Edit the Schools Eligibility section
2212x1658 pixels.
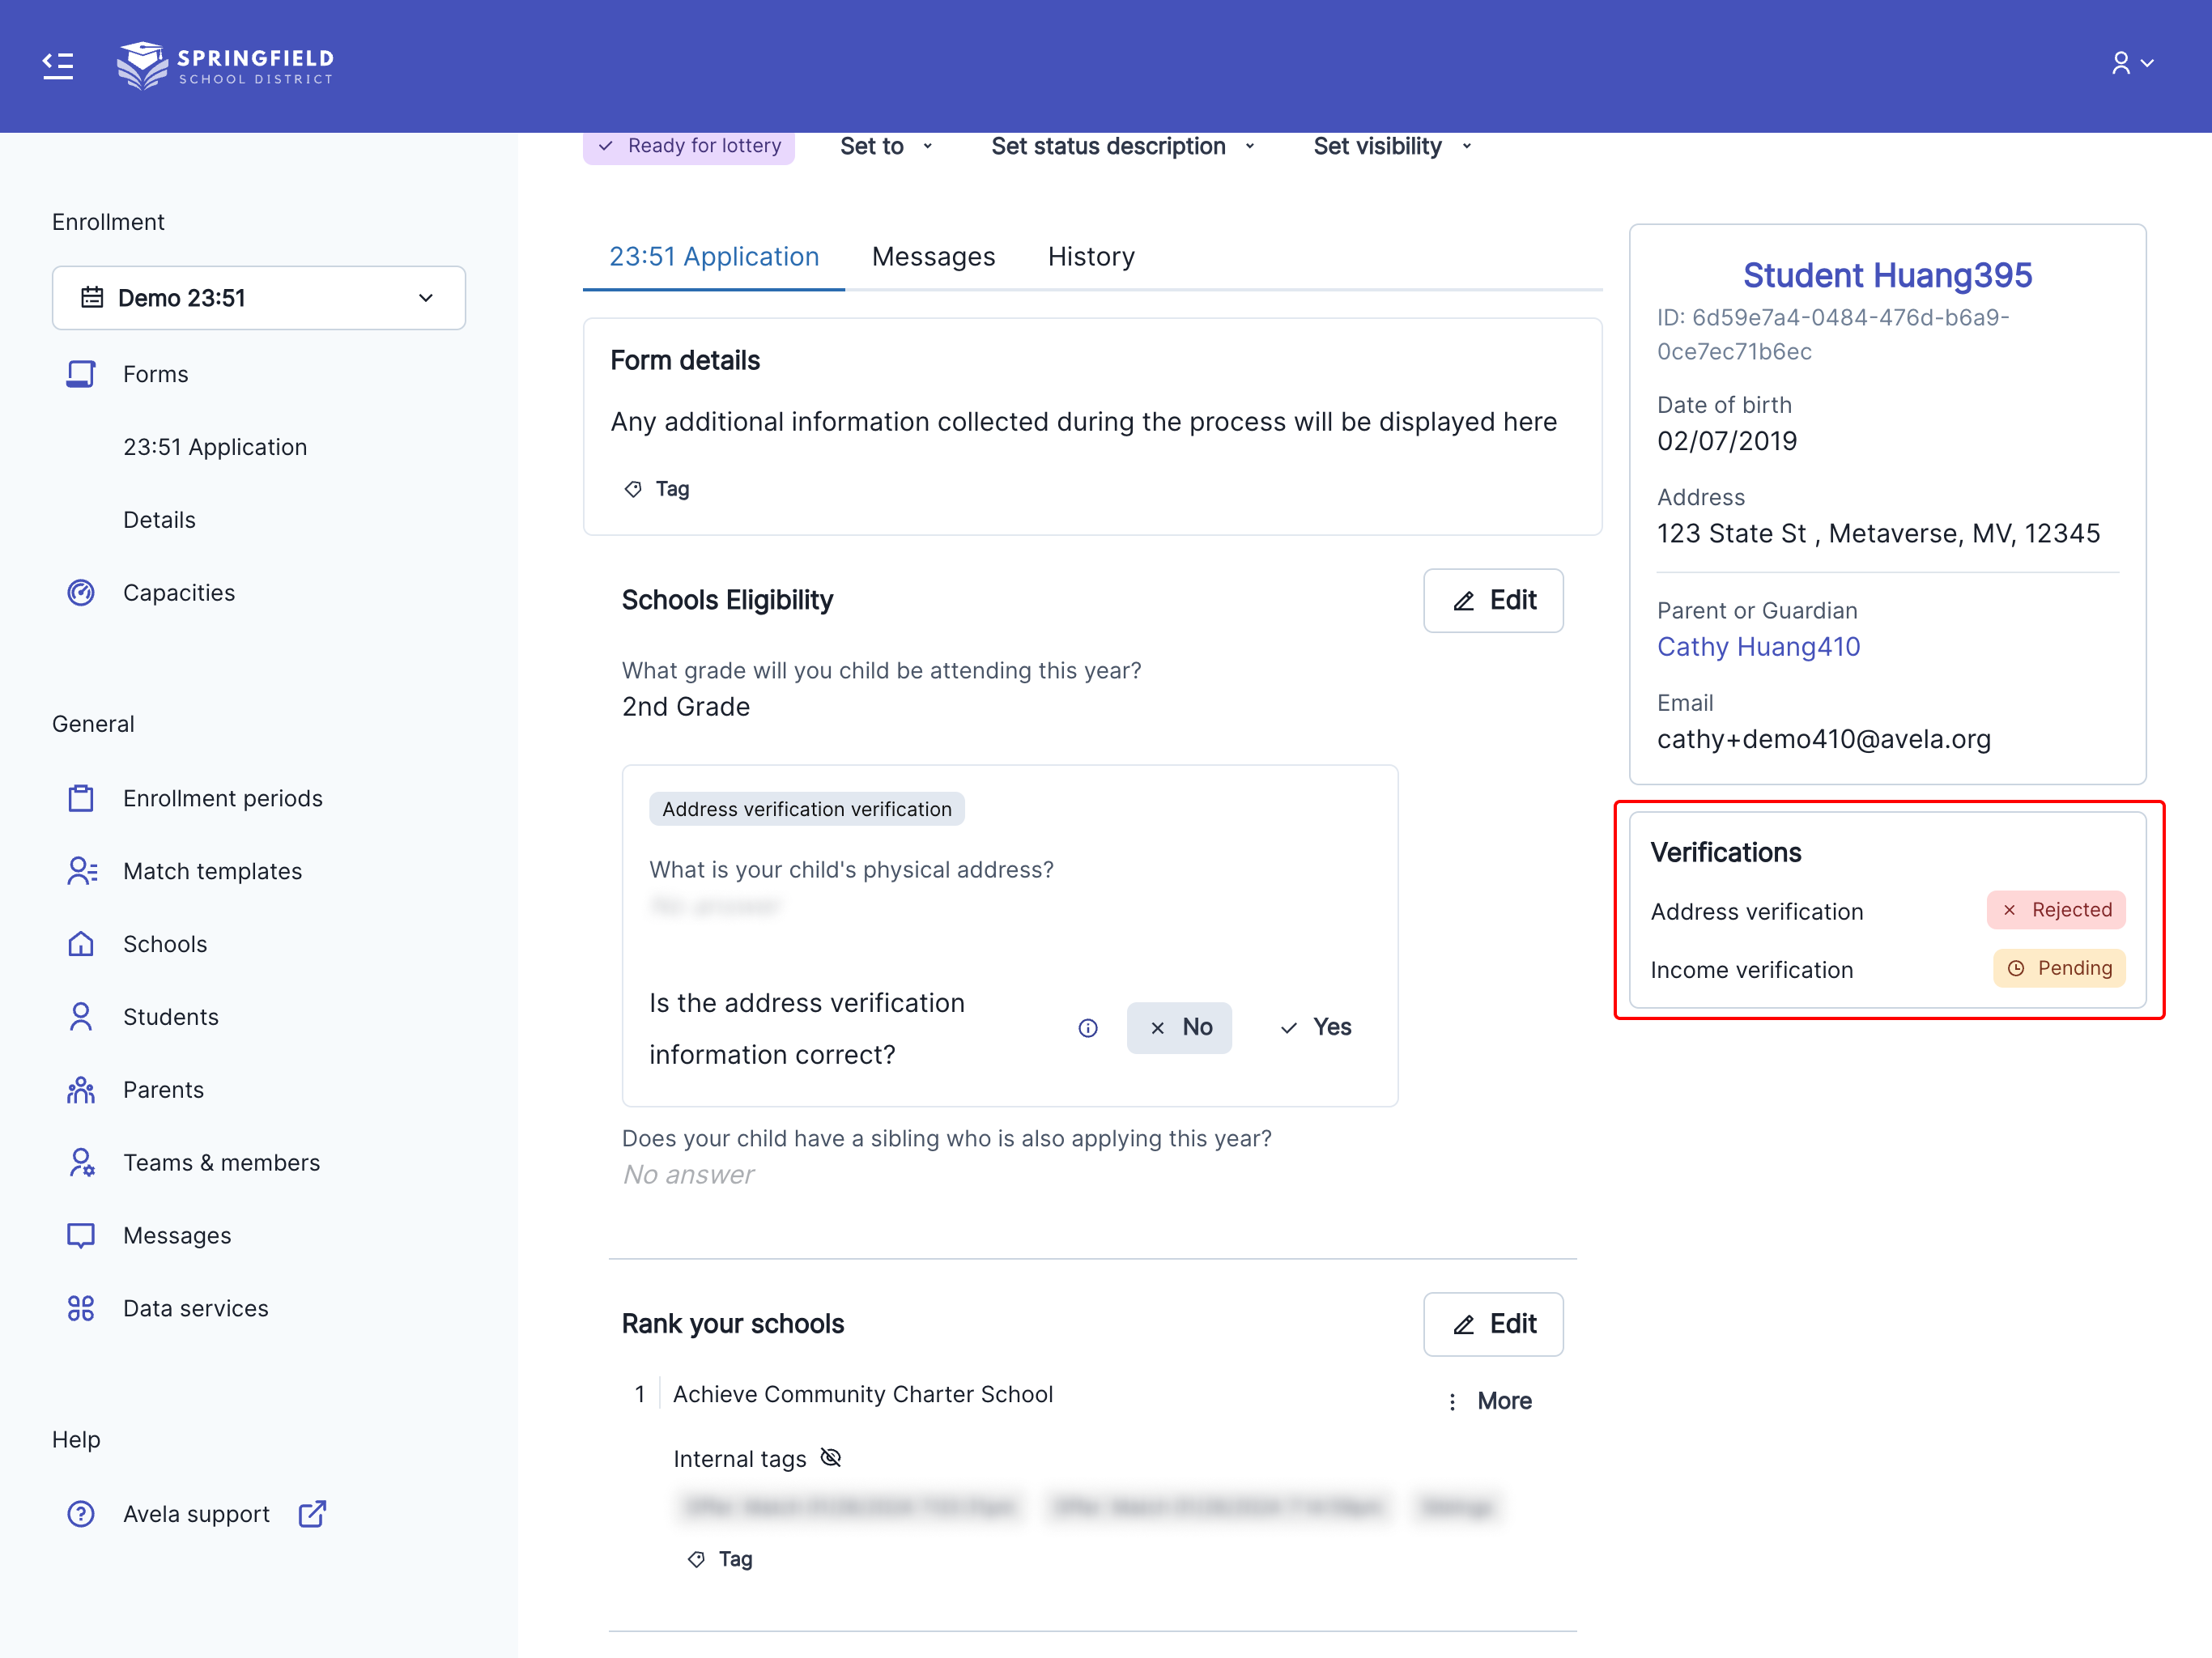(1492, 600)
